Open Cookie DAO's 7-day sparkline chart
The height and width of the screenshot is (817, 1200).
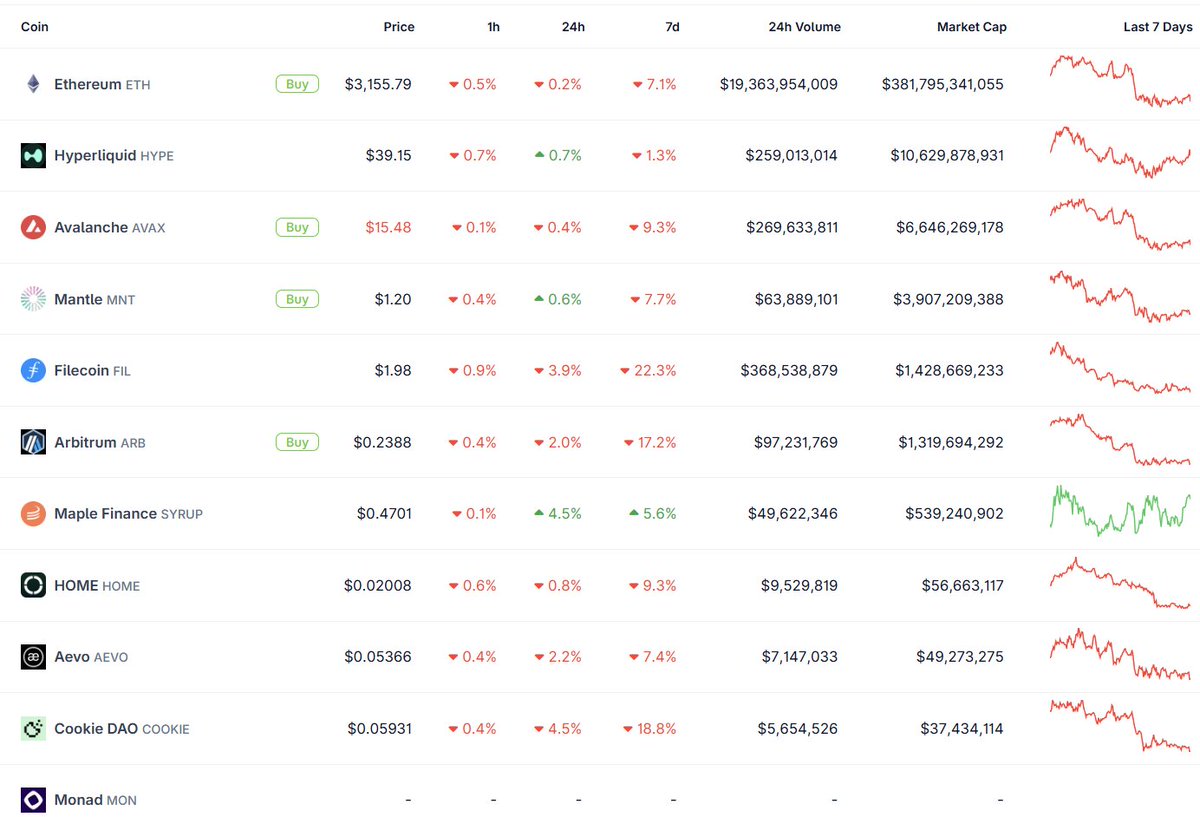(x=1120, y=726)
